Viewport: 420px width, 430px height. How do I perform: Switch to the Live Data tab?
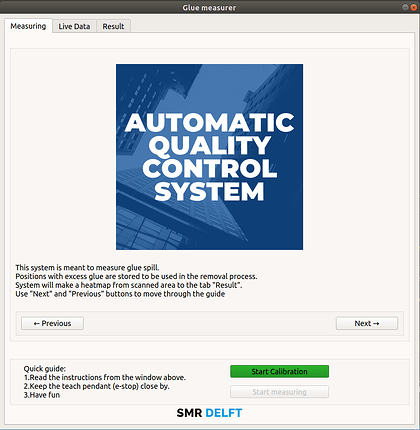point(74,26)
